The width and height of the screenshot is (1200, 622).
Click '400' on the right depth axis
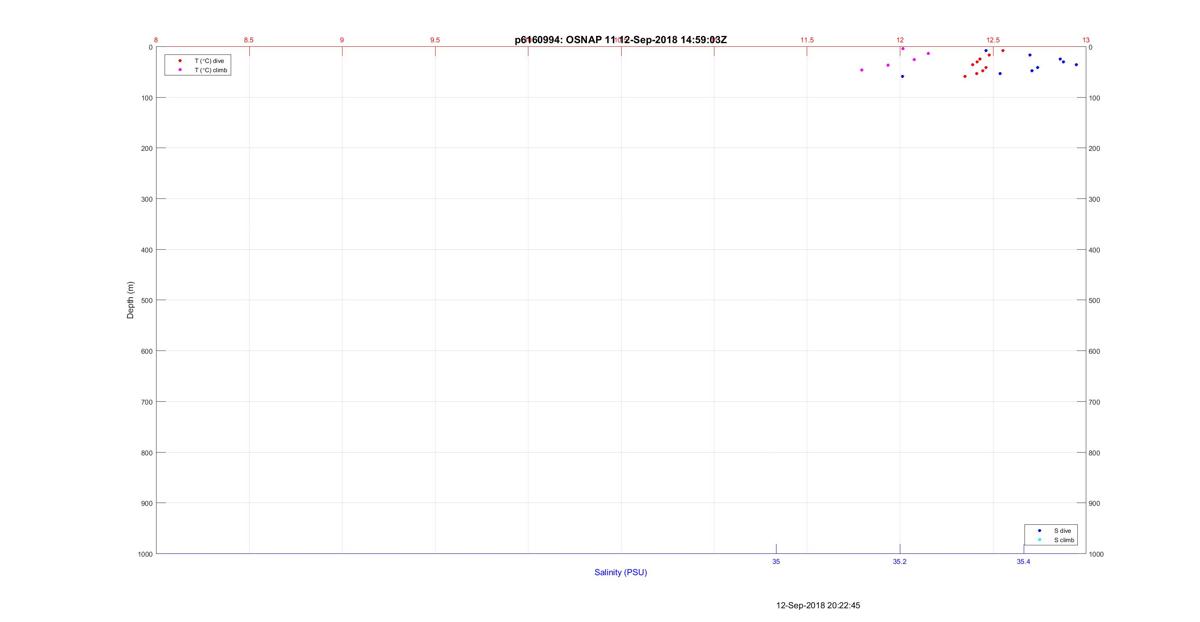[1094, 250]
